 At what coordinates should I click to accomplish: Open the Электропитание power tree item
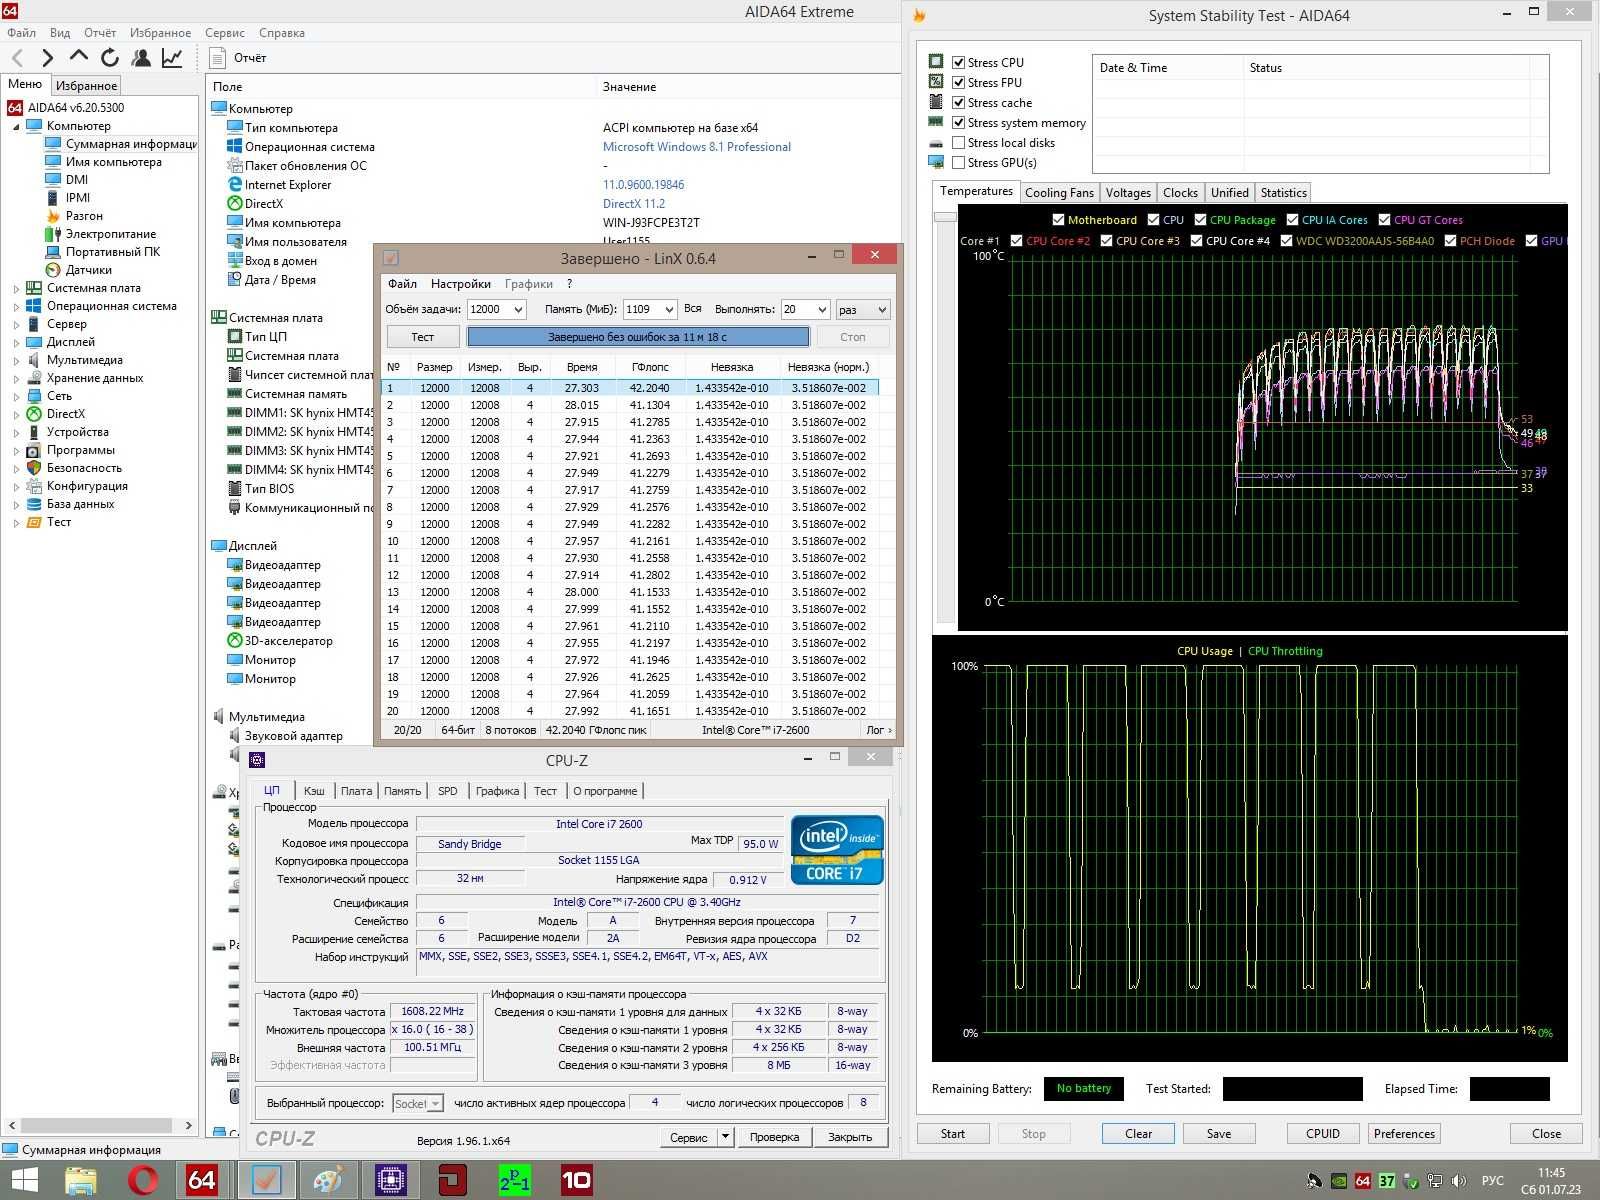click(x=111, y=234)
